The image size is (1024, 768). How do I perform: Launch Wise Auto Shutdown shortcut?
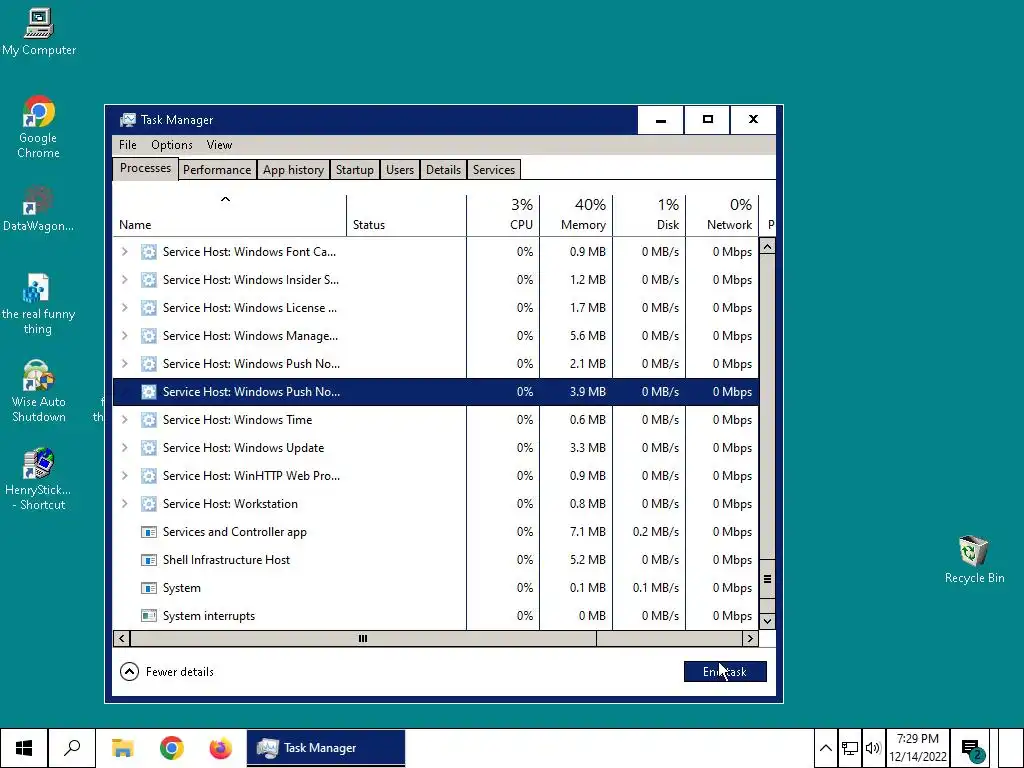[x=38, y=391]
